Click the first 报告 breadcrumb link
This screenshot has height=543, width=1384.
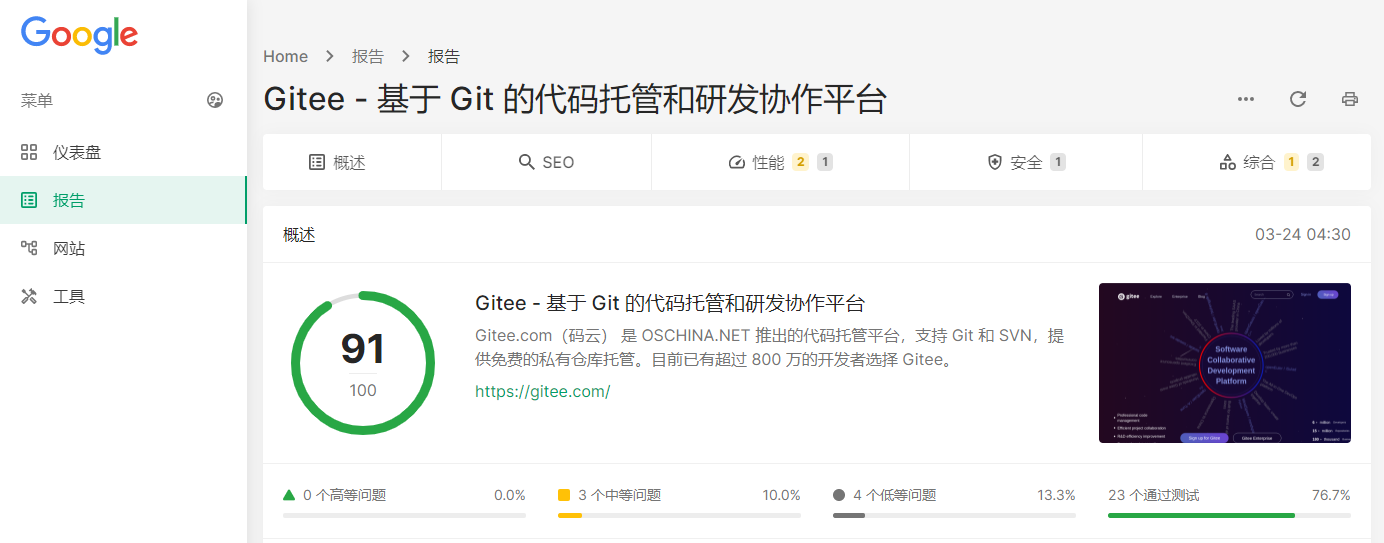pos(368,57)
